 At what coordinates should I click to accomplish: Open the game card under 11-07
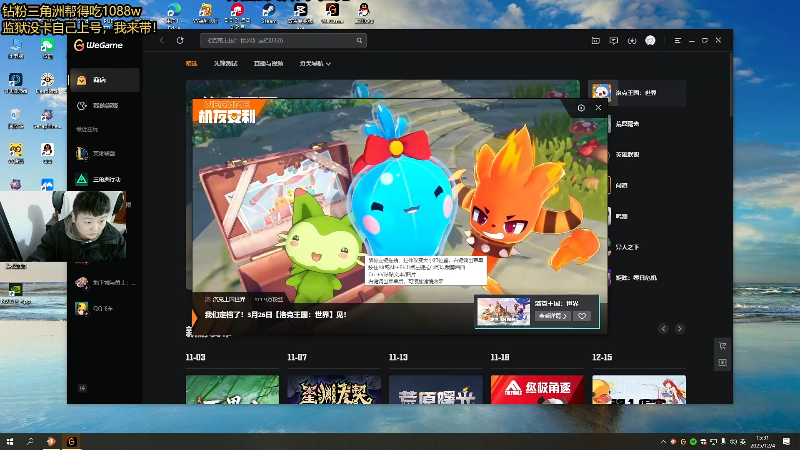point(334,390)
